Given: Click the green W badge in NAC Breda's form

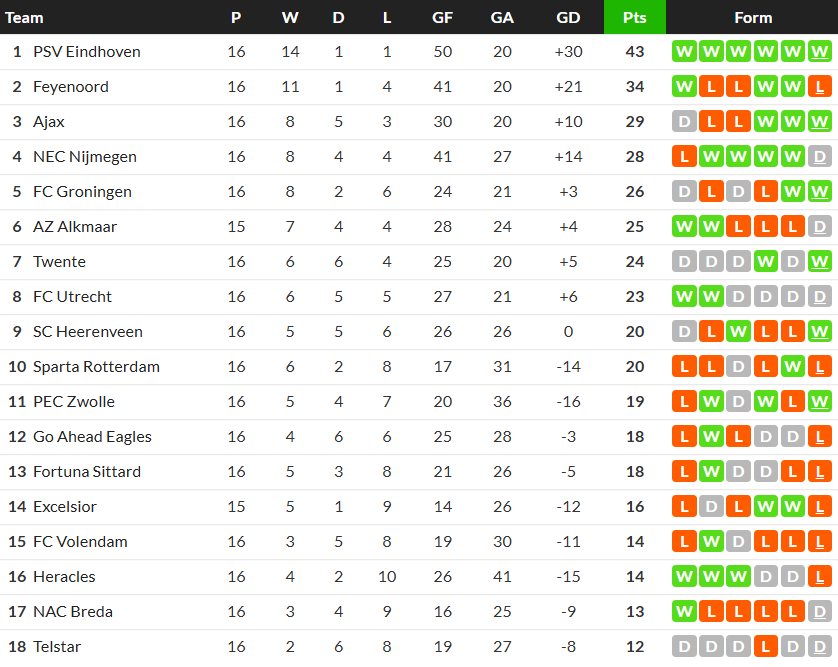Looking at the screenshot, I should pos(685,611).
